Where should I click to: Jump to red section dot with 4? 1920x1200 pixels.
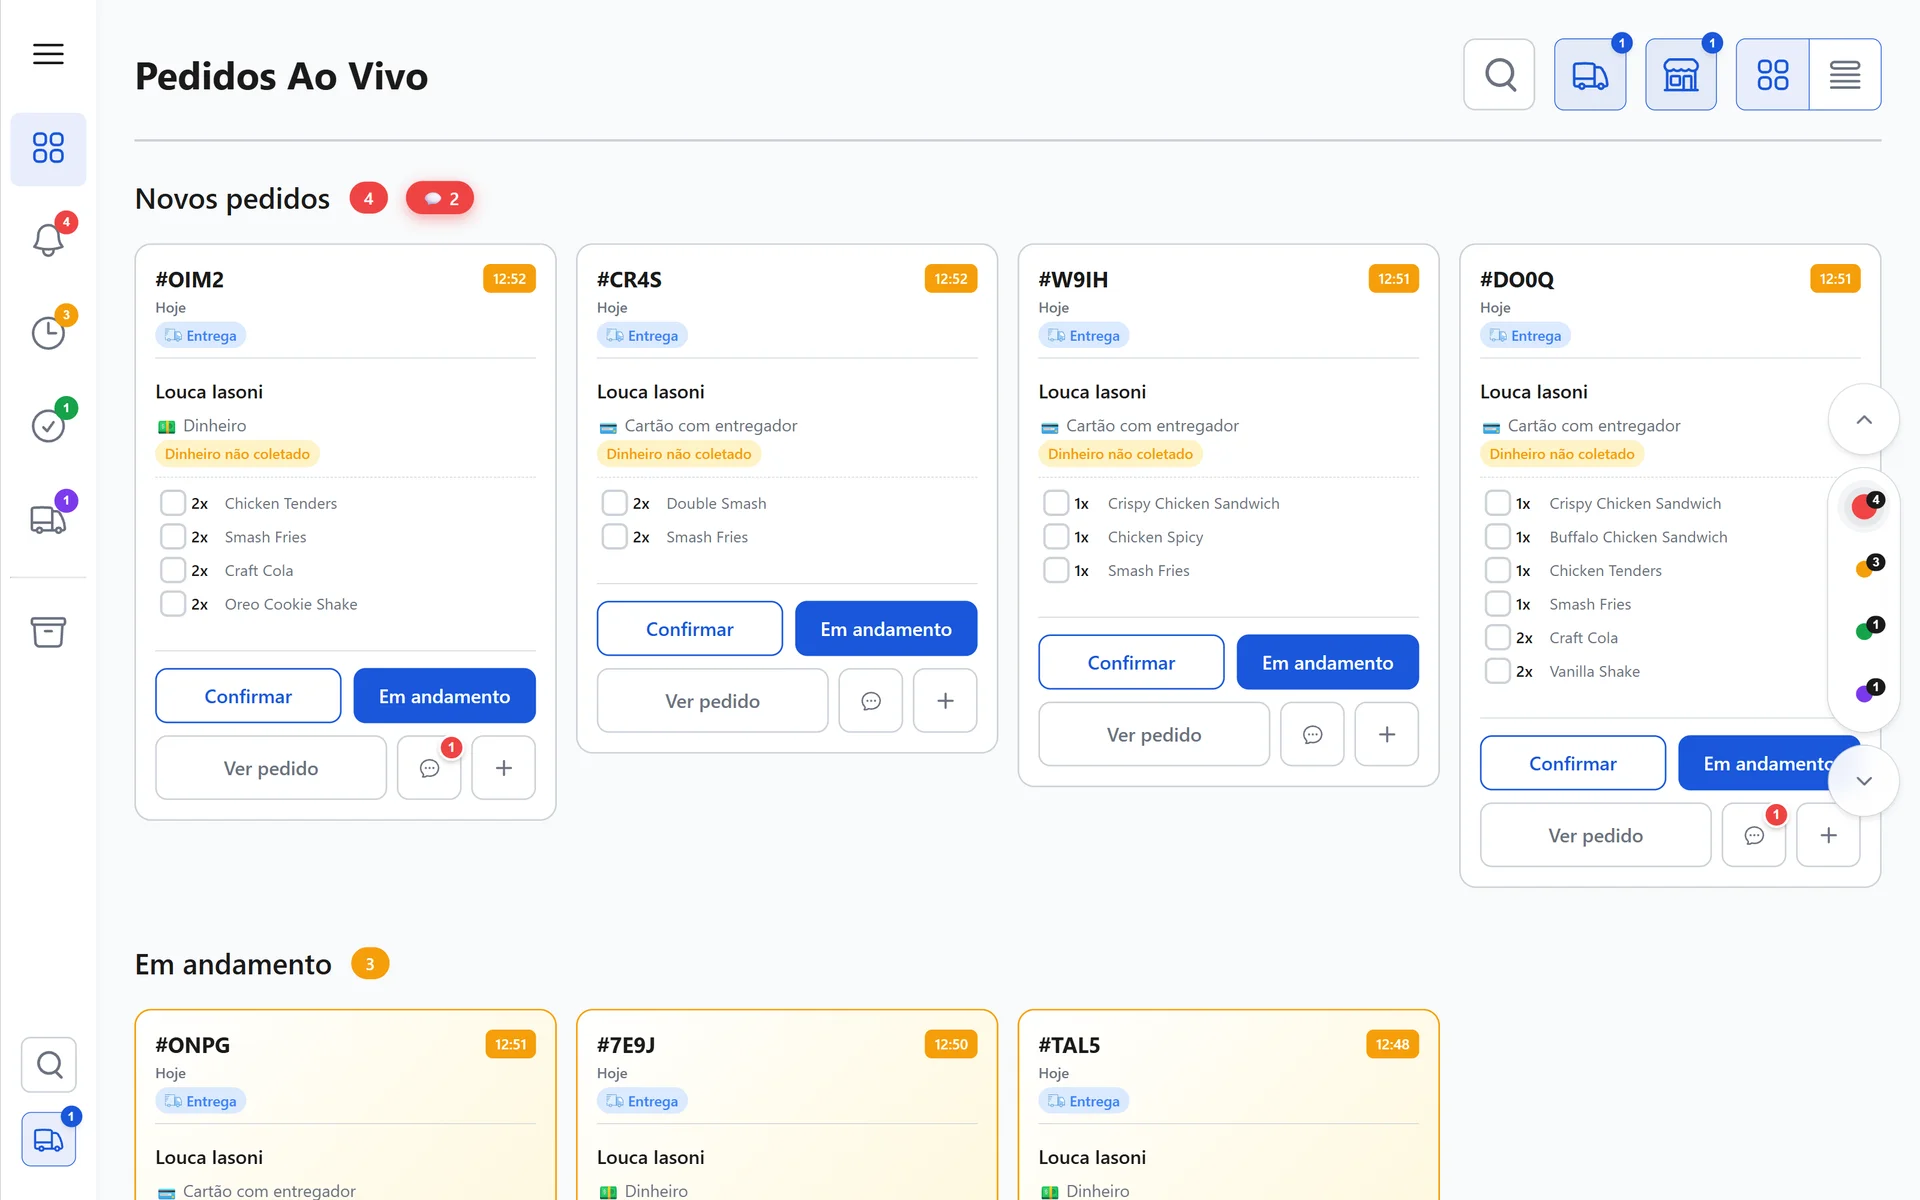click(x=1865, y=506)
